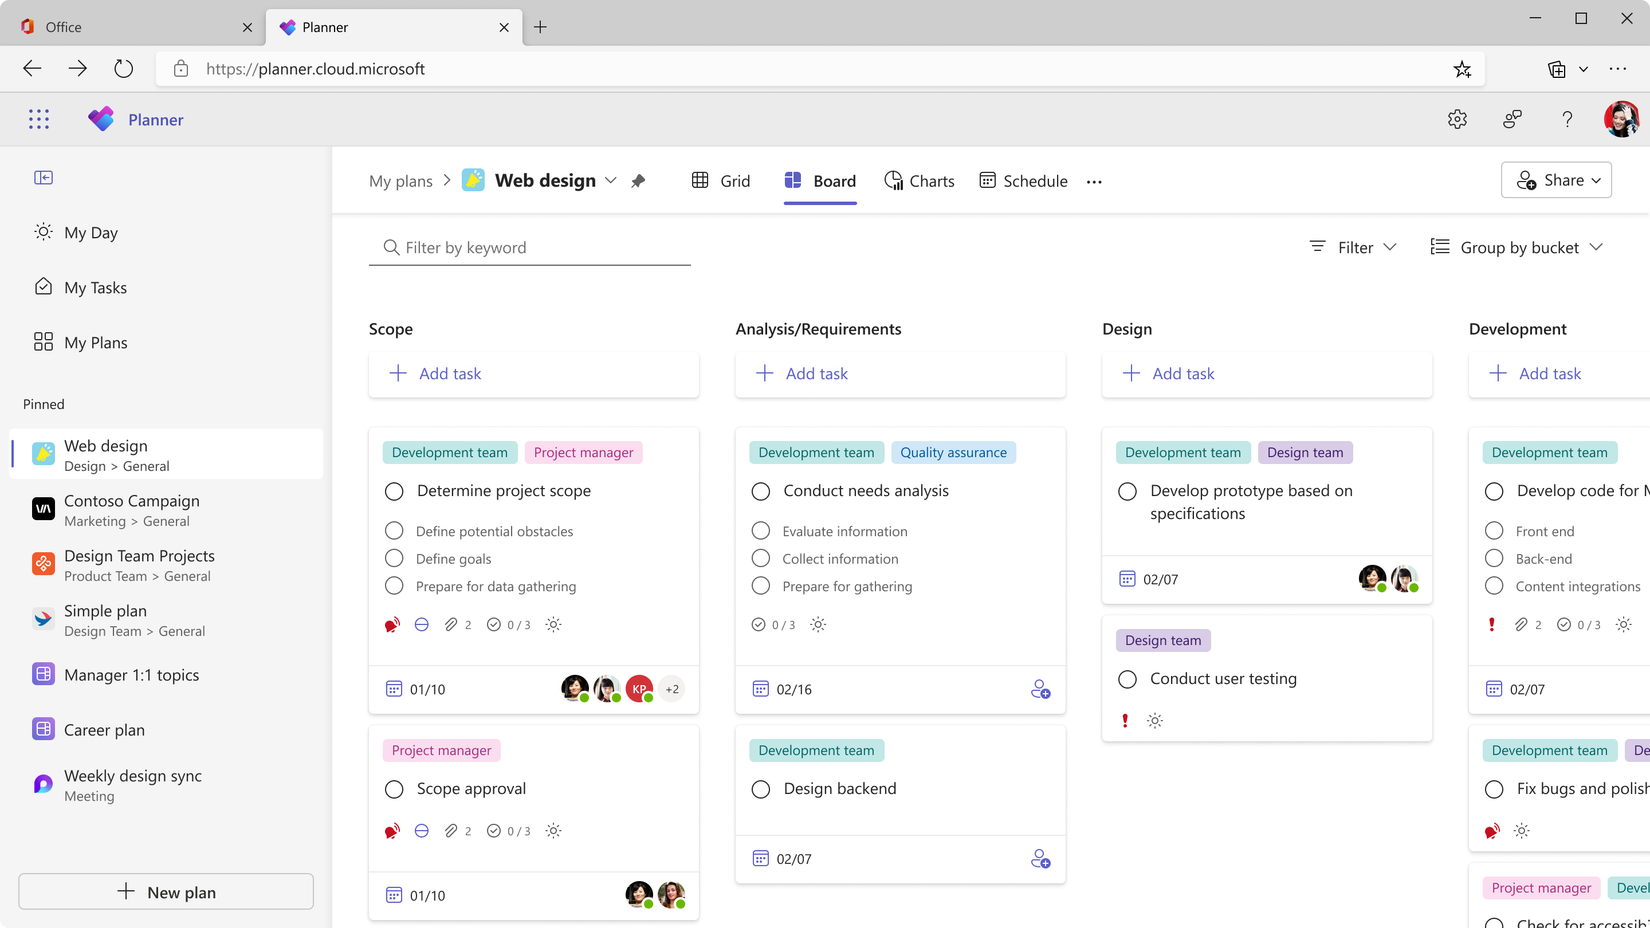The image size is (1650, 928).
Task: Mark Determine project scope task complete
Action: 393,491
